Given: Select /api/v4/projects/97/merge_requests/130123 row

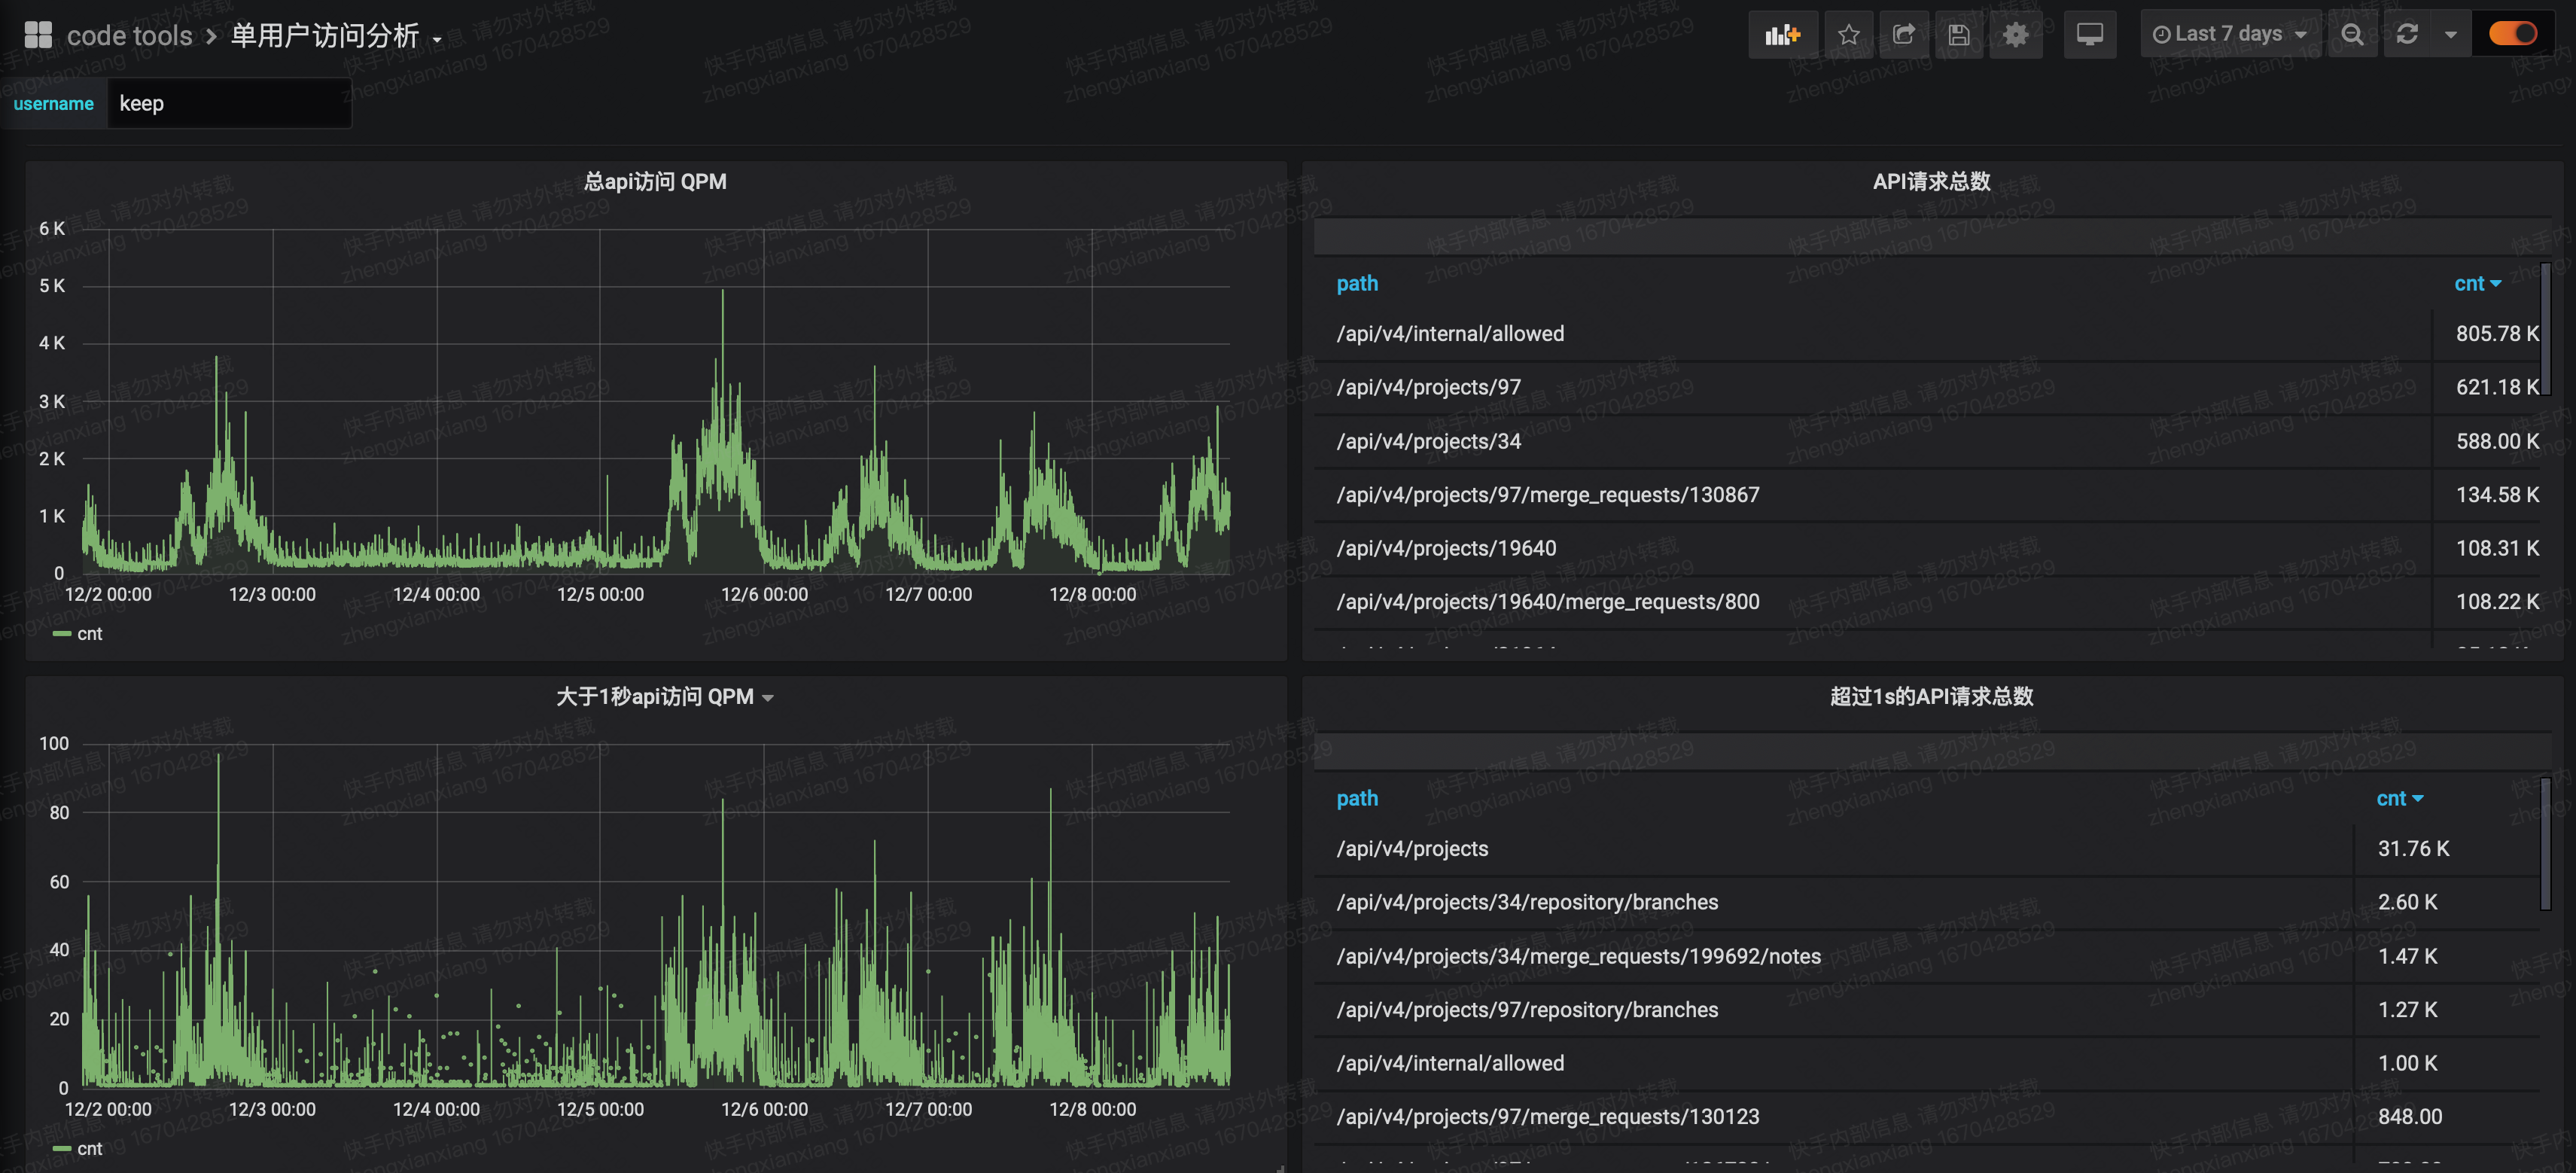Looking at the screenshot, I should coord(1927,1117).
